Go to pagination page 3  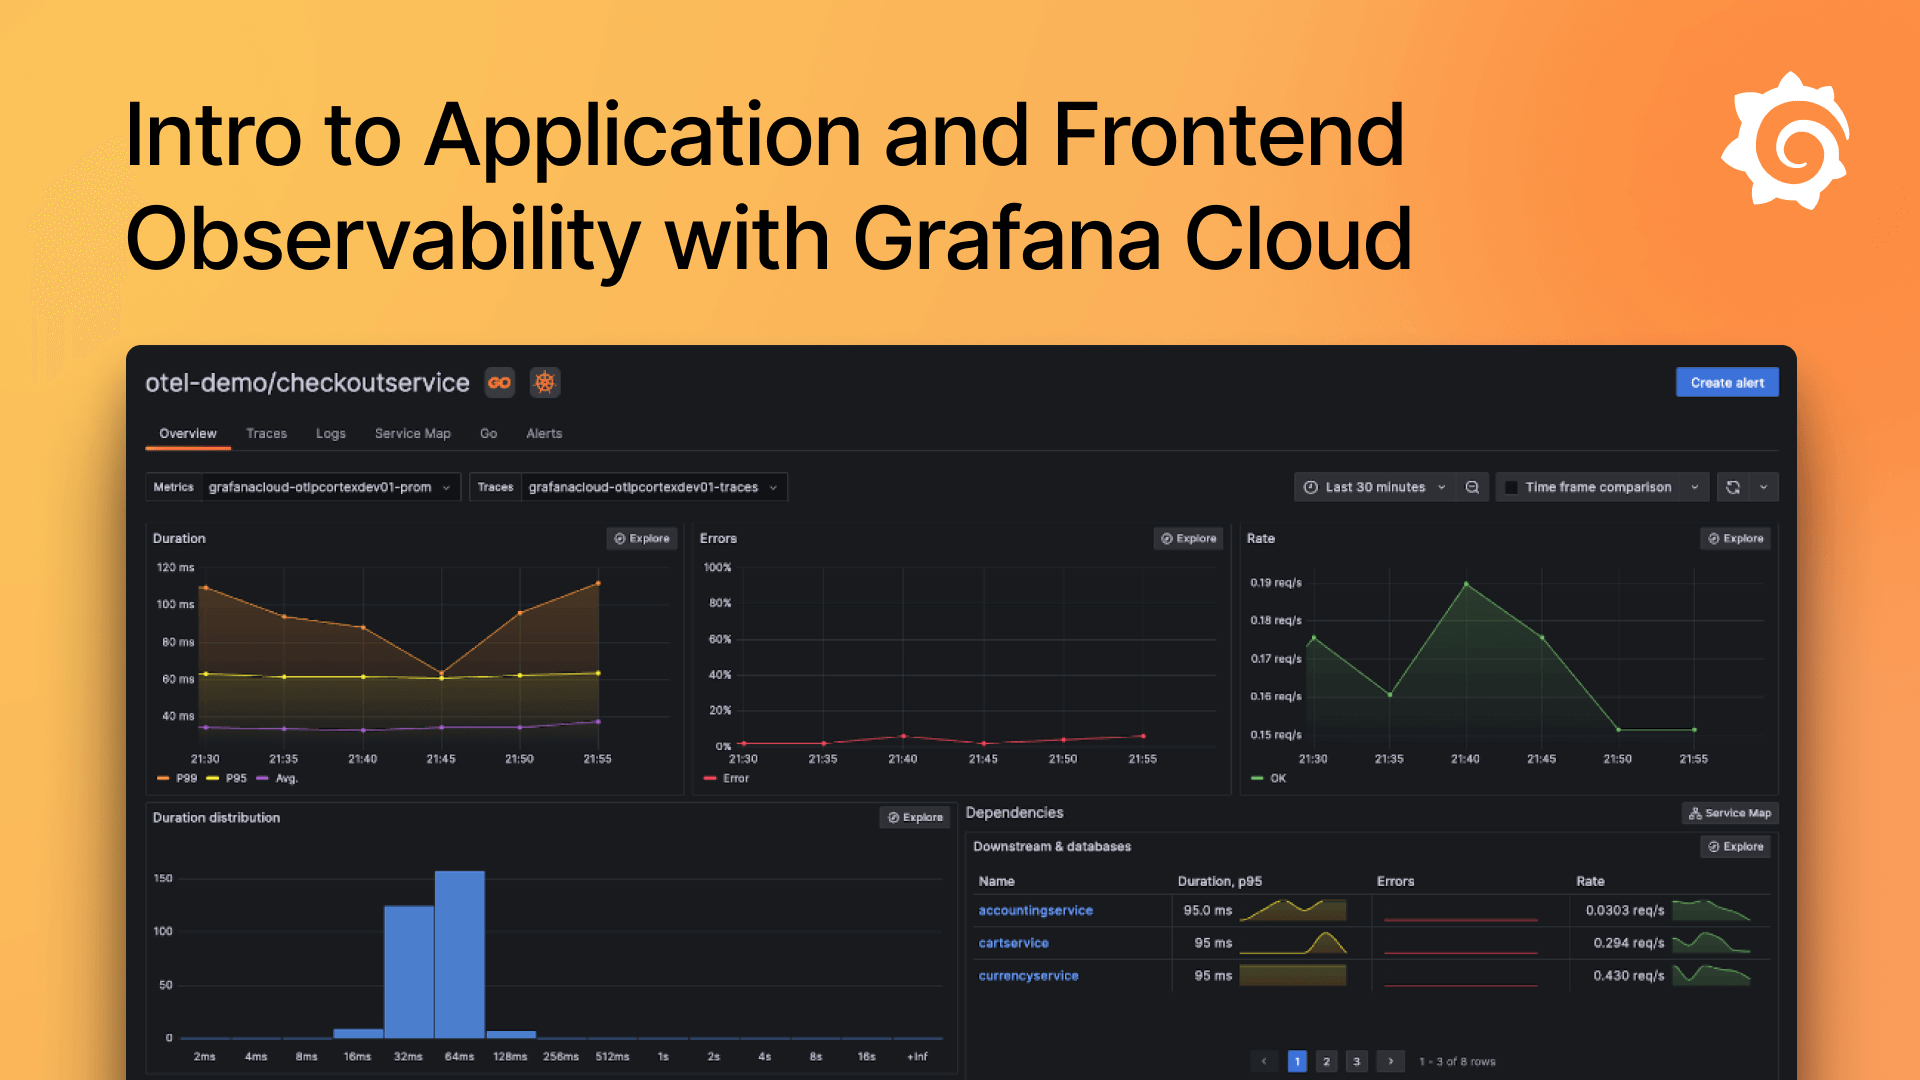(1357, 1062)
